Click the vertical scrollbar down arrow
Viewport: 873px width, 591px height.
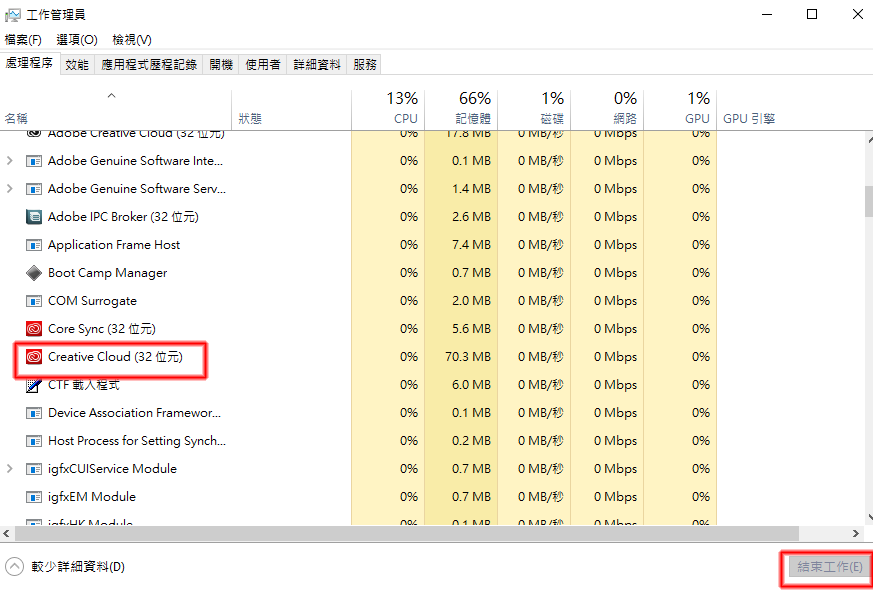(x=868, y=518)
